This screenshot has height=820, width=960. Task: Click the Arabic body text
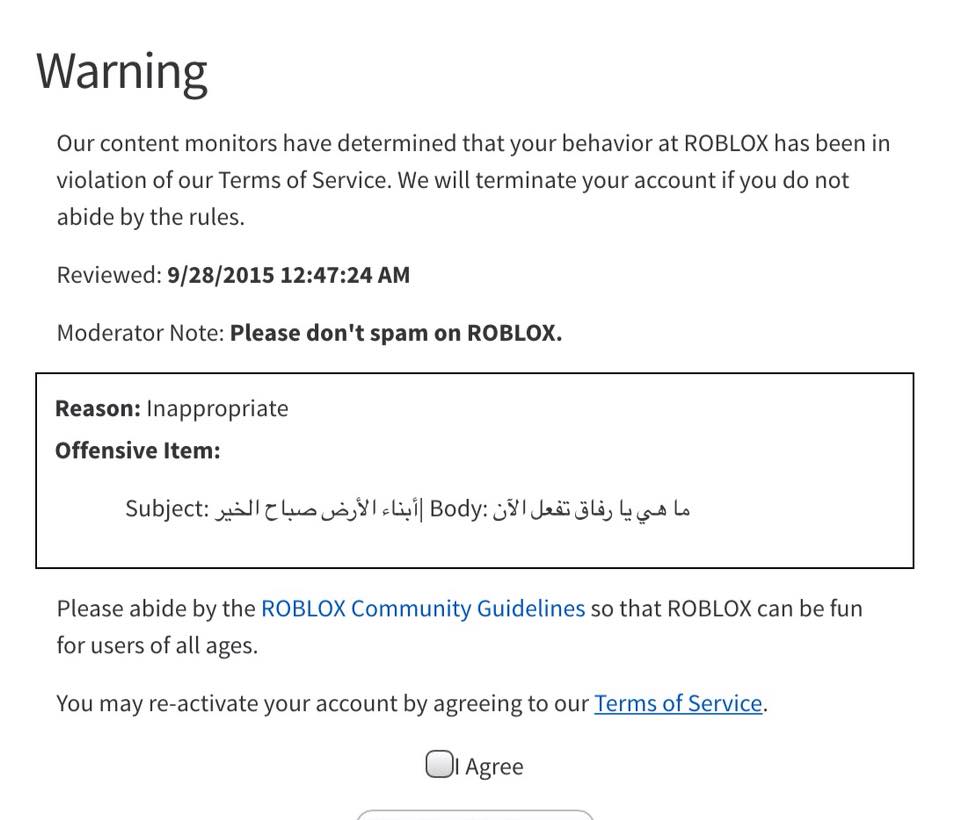[x=591, y=509]
